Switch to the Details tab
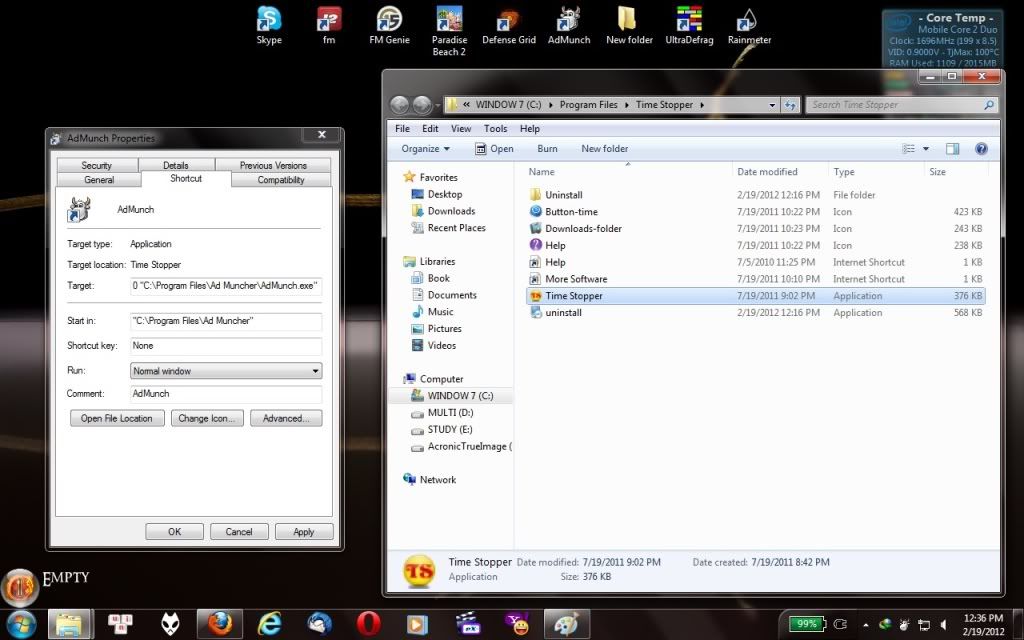This screenshot has width=1024, height=640. coord(176,165)
